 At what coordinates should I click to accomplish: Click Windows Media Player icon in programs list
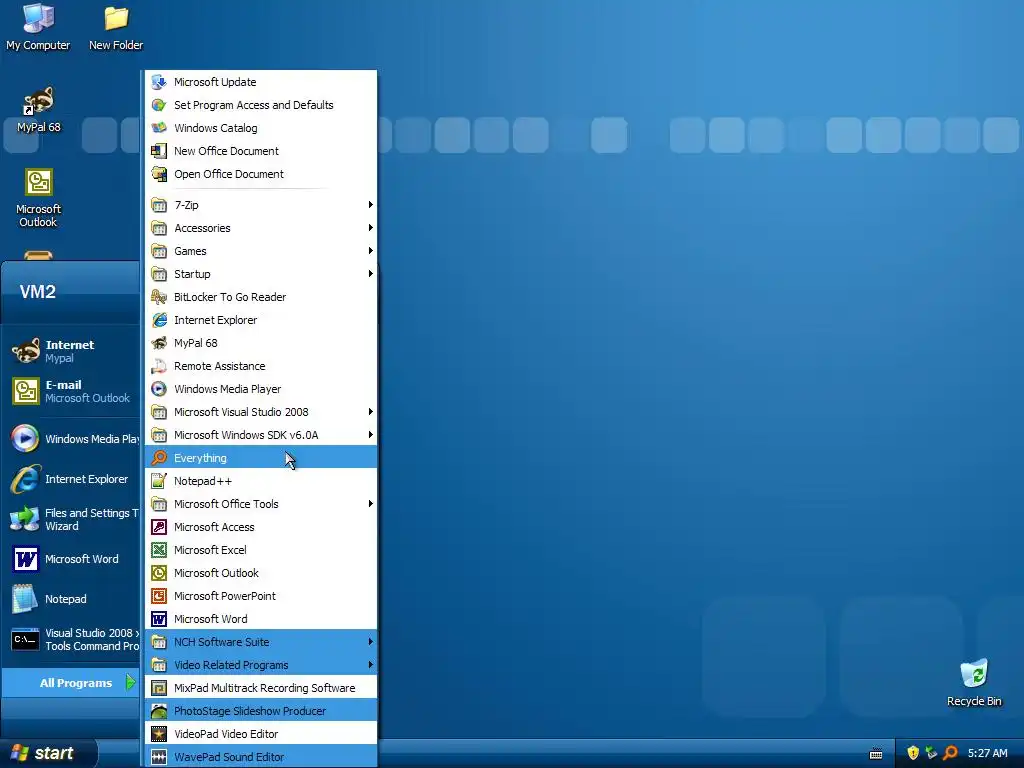pos(159,389)
